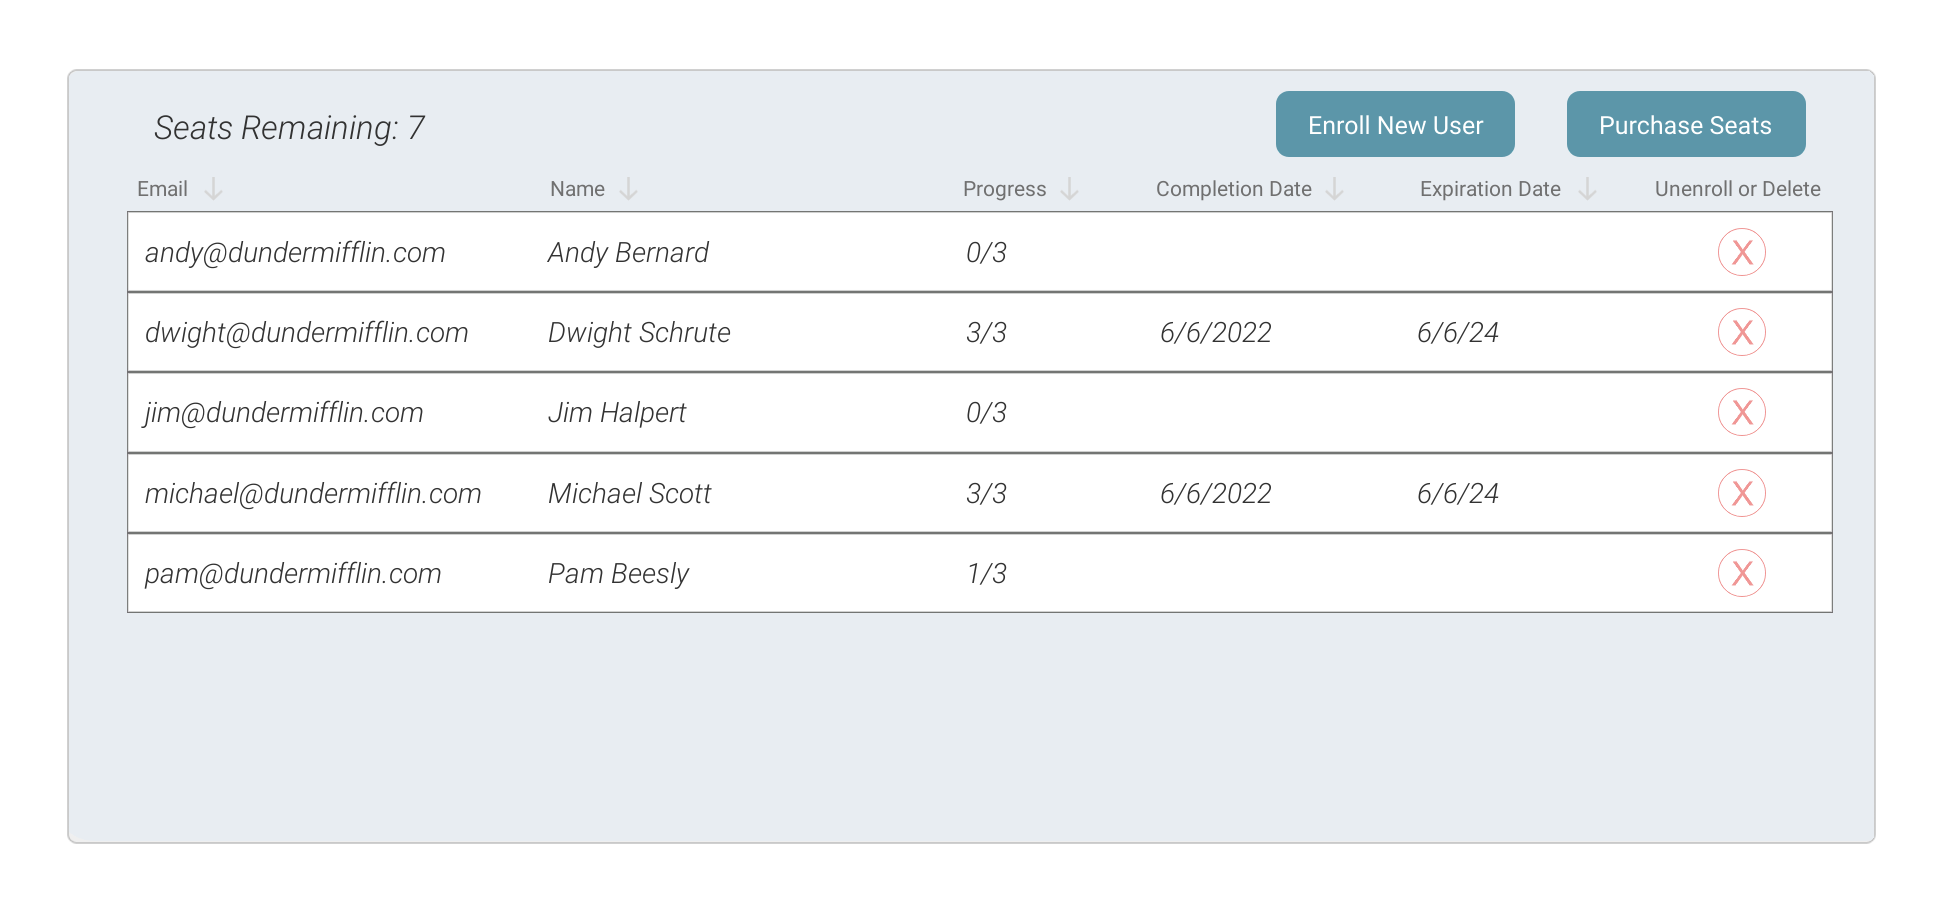Select the michael@dundermifflin.com email
Image resolution: width=1938 pixels, height=910 pixels.
(313, 494)
